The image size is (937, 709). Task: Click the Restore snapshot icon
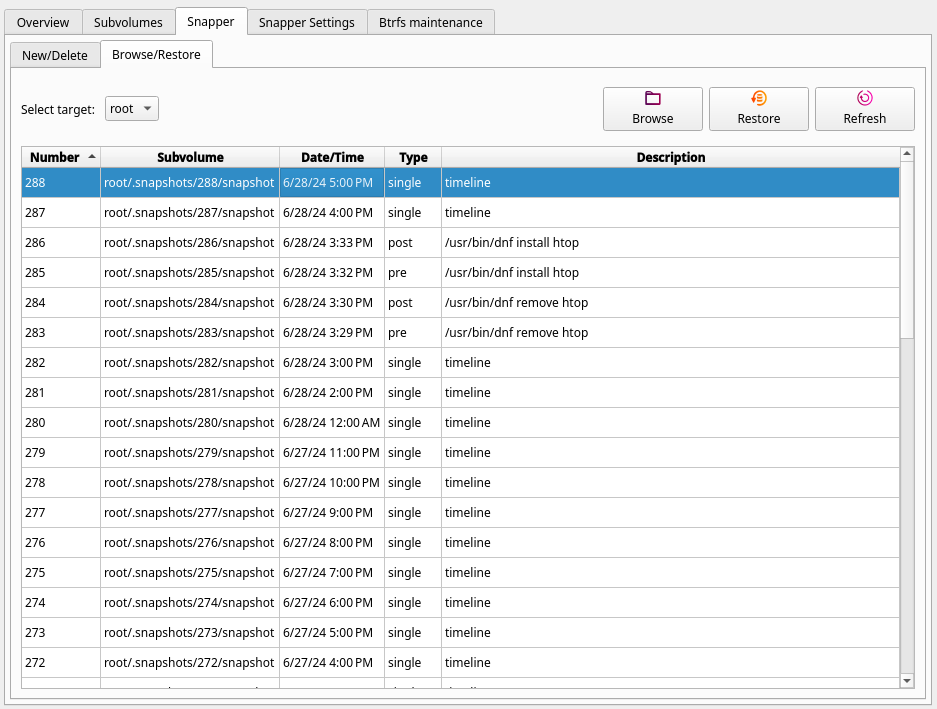[759, 98]
